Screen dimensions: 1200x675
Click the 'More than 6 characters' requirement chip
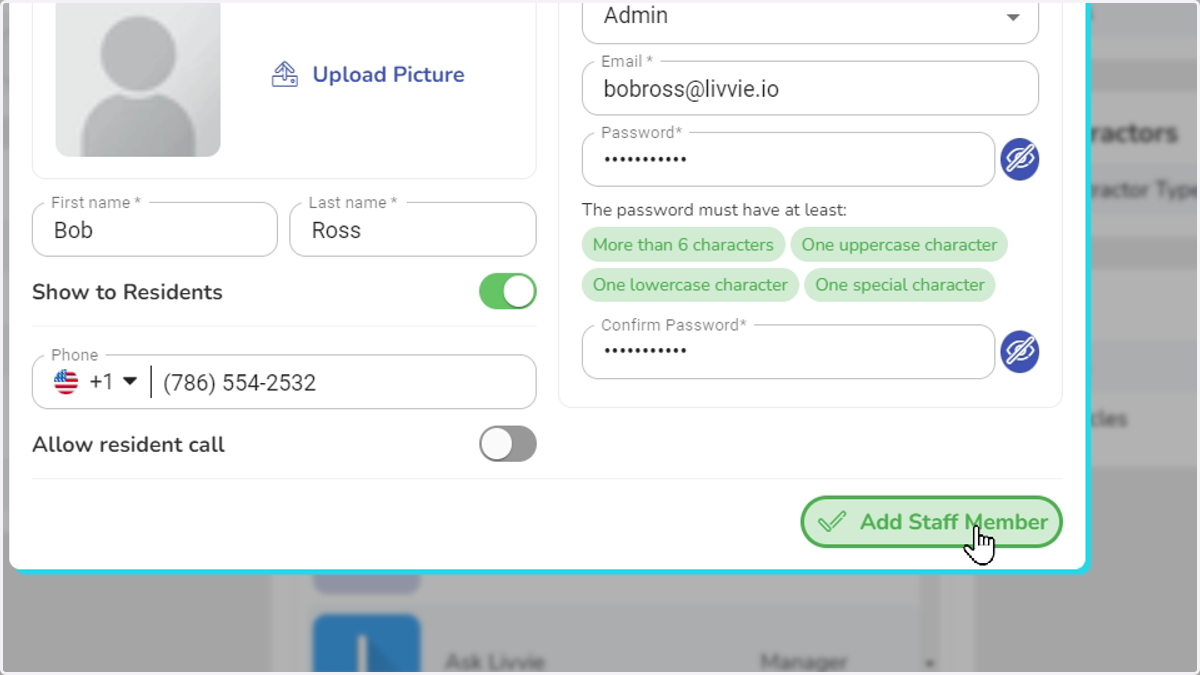point(683,245)
